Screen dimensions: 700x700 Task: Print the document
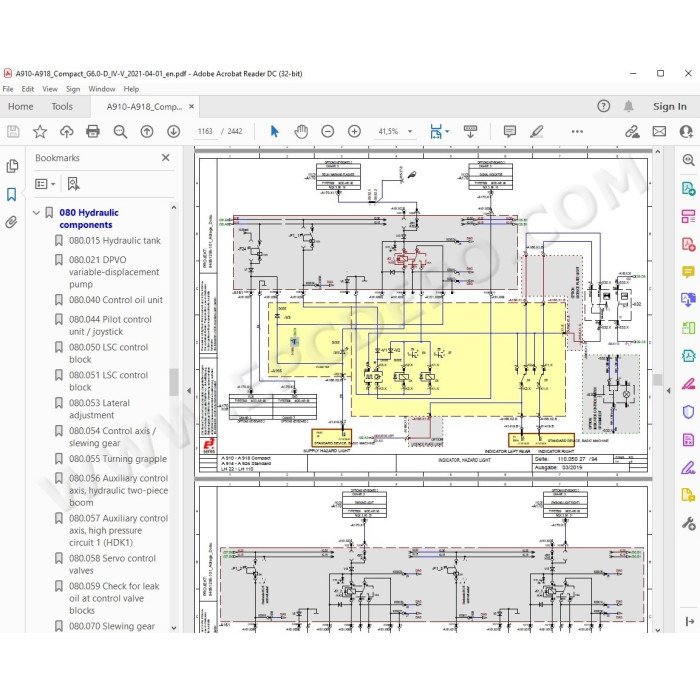coord(93,131)
